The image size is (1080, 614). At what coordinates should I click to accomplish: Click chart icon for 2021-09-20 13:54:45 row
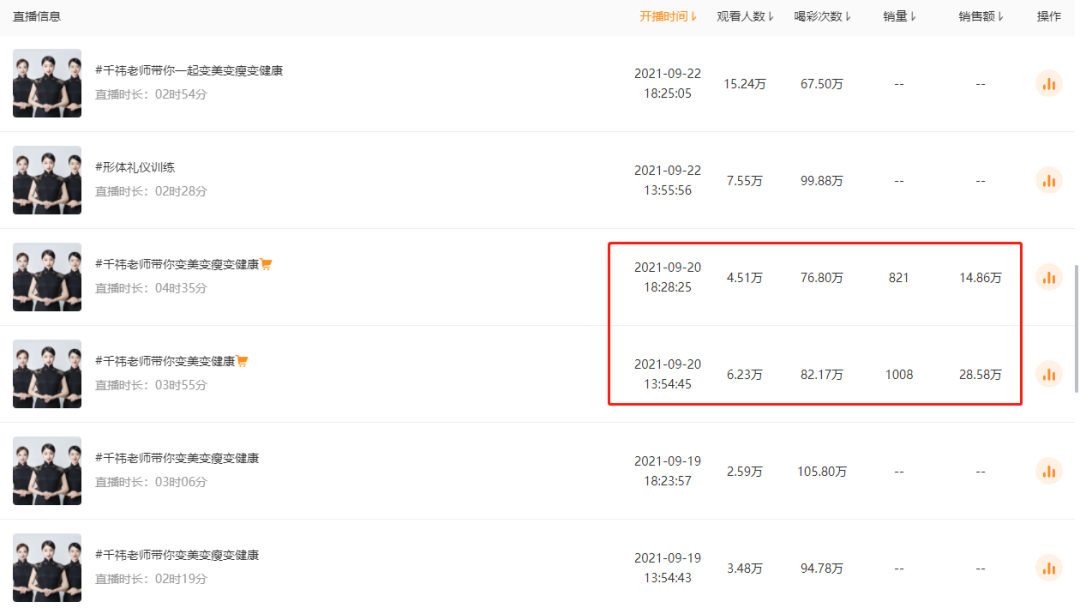tap(1049, 375)
